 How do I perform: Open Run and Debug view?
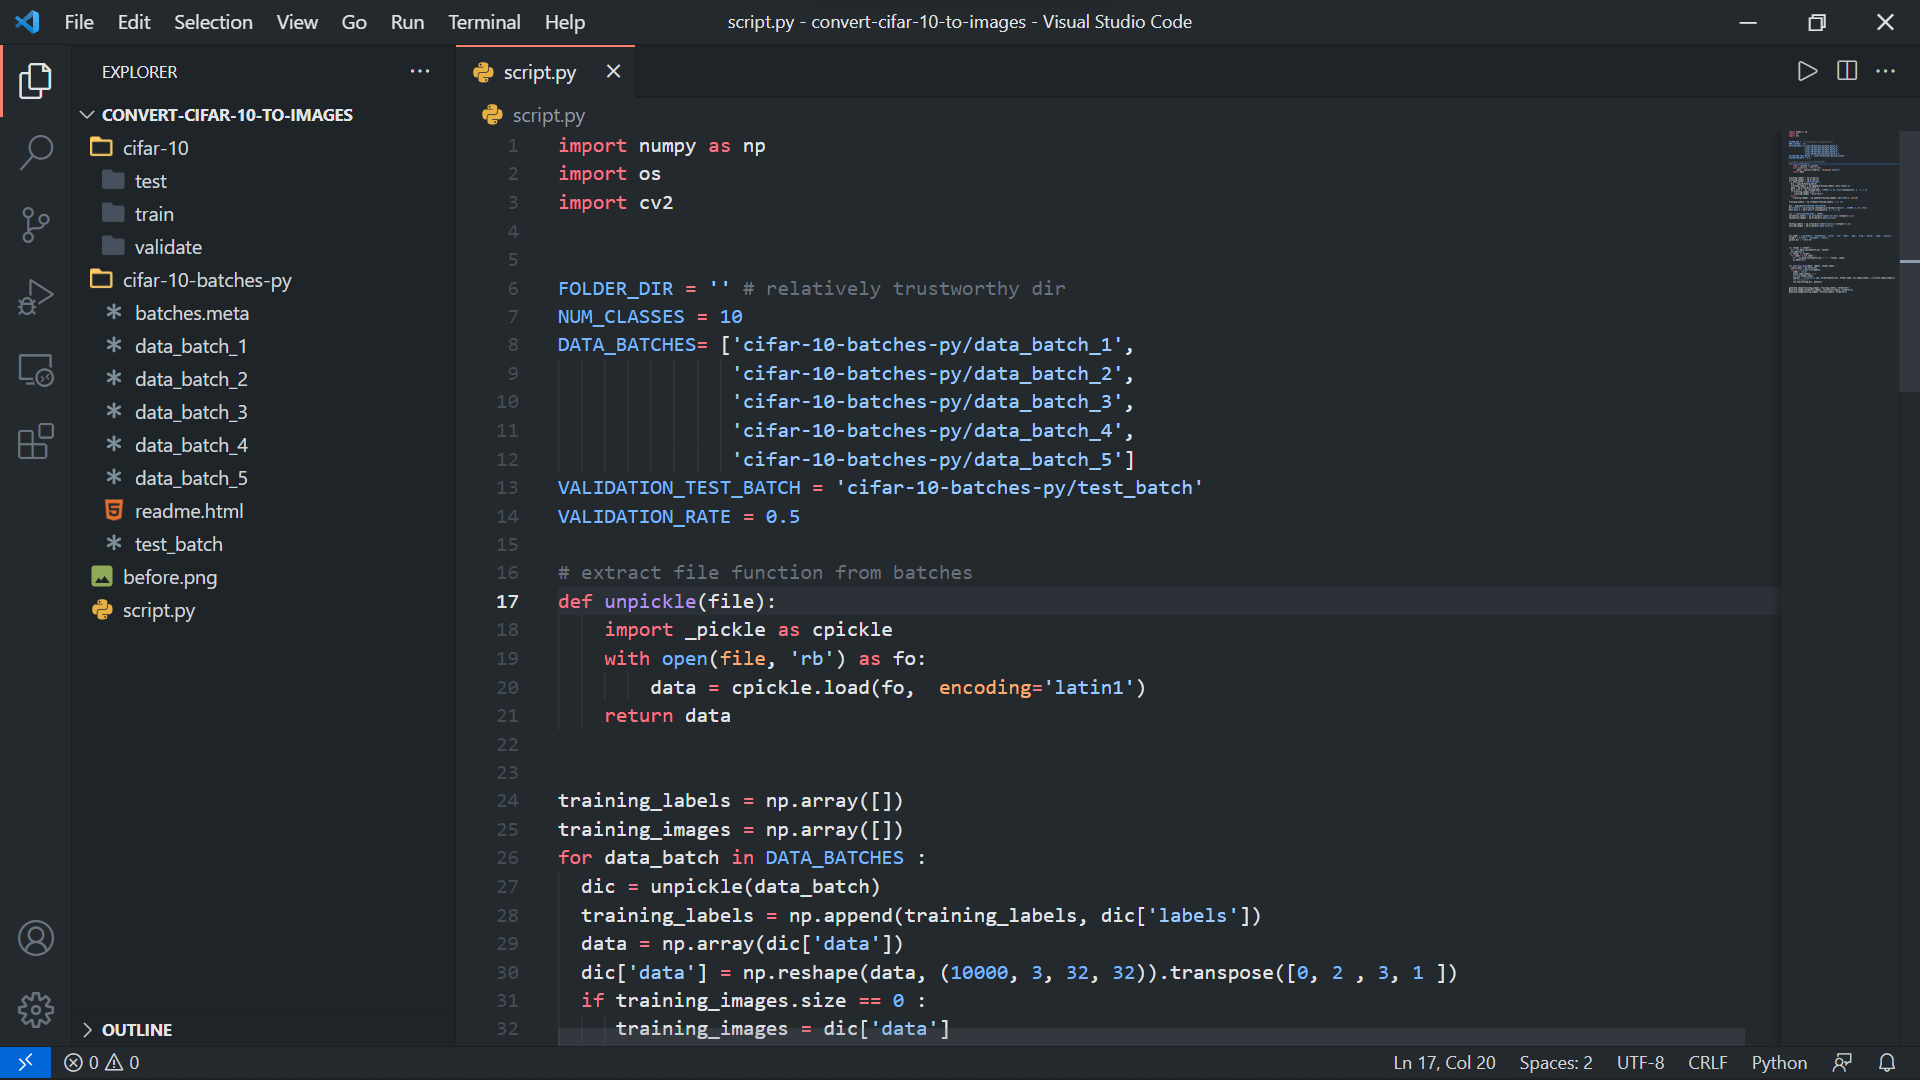(x=36, y=297)
